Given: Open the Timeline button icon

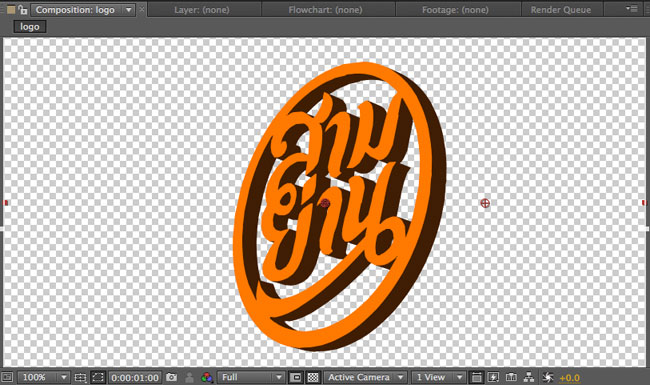Looking at the screenshot, I should coord(511,377).
